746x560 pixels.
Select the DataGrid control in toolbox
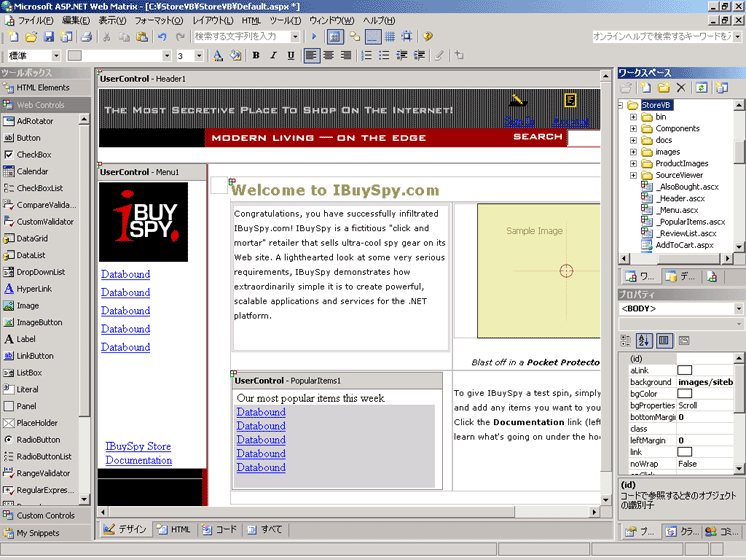click(32, 238)
